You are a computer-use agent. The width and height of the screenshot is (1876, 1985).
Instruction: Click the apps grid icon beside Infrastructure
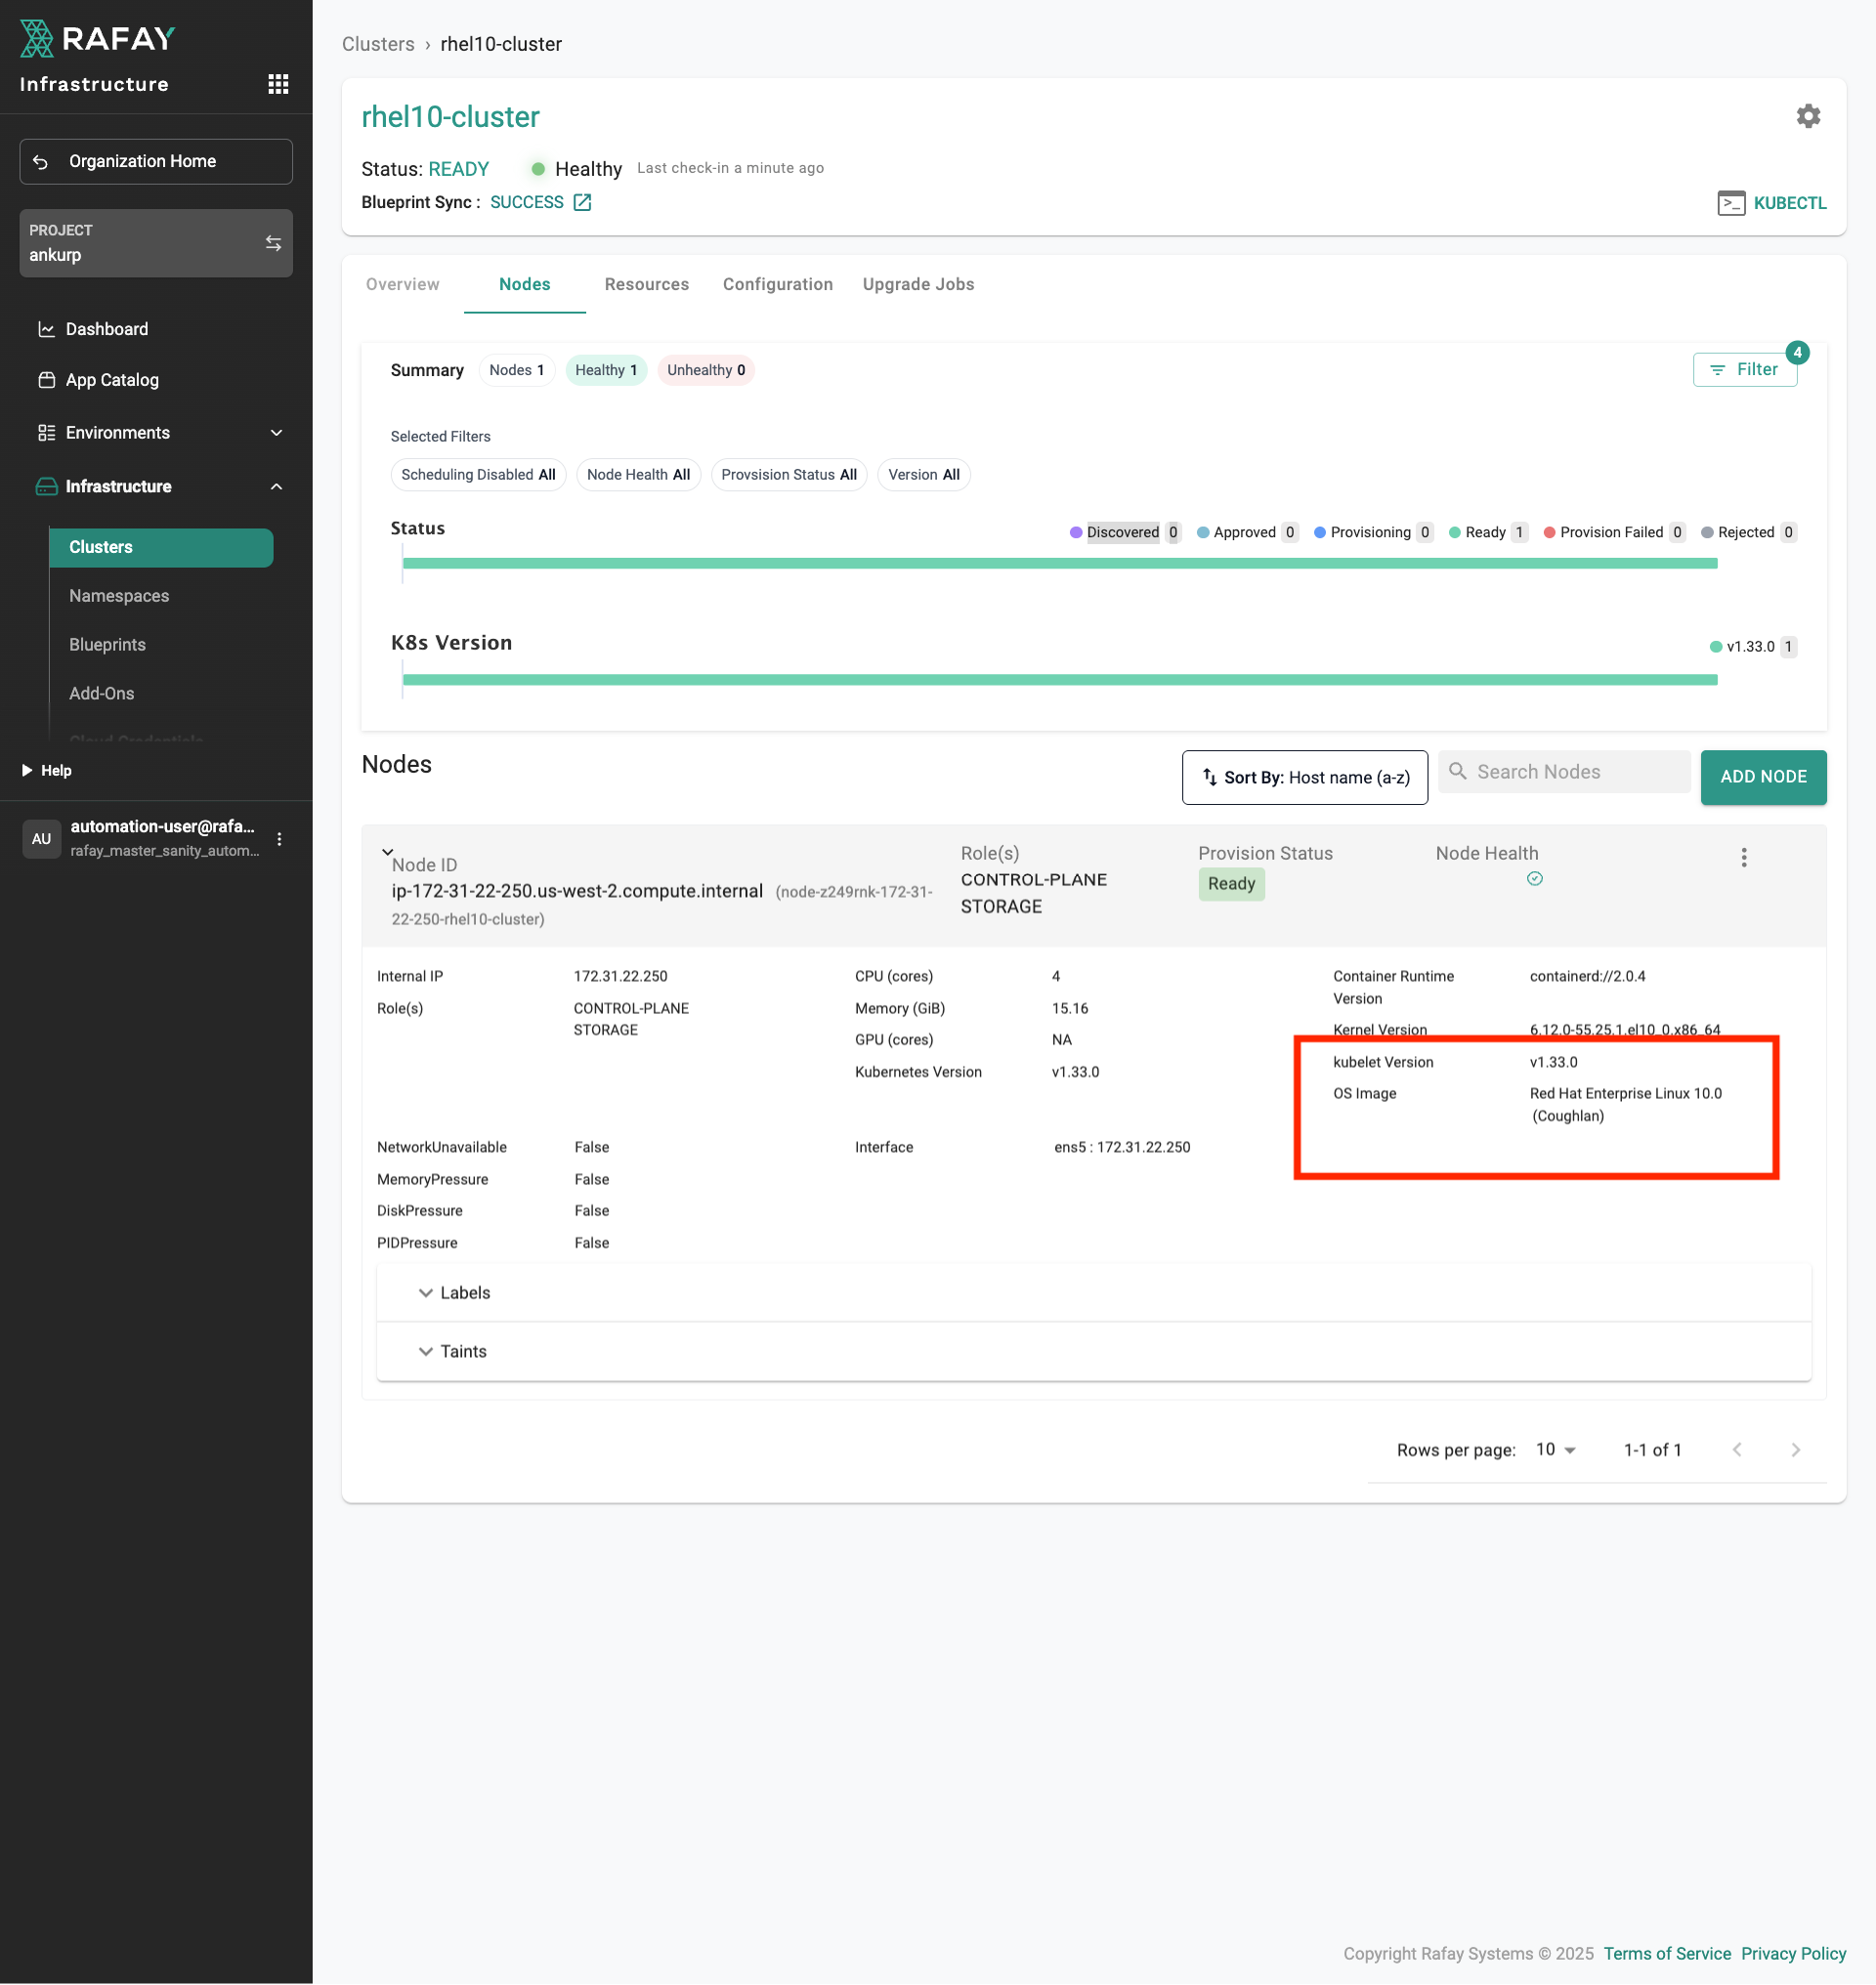pyautogui.click(x=278, y=84)
